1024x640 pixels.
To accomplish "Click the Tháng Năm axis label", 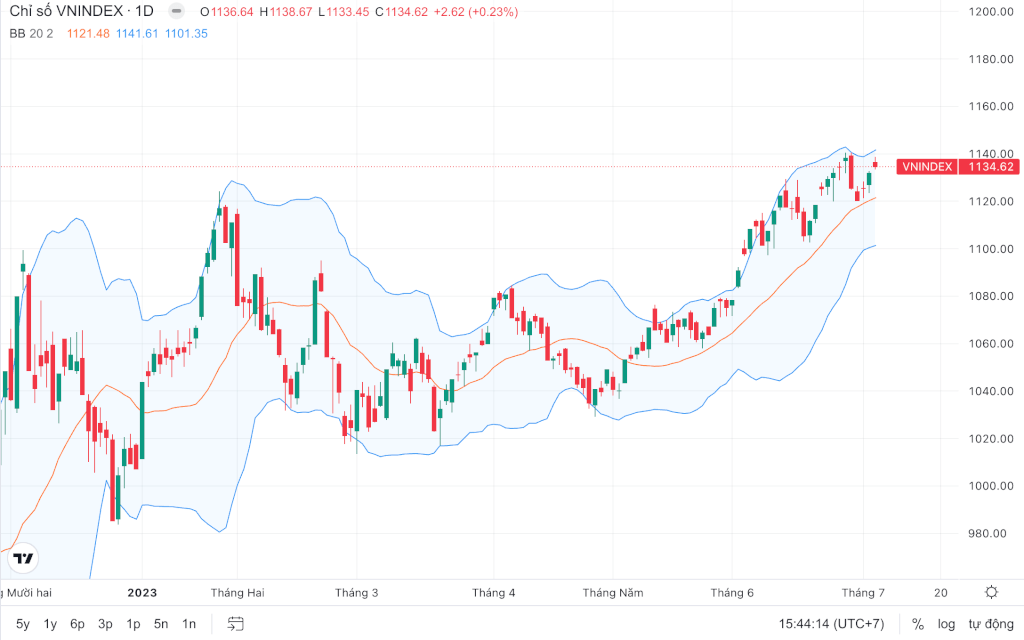I will [613, 593].
